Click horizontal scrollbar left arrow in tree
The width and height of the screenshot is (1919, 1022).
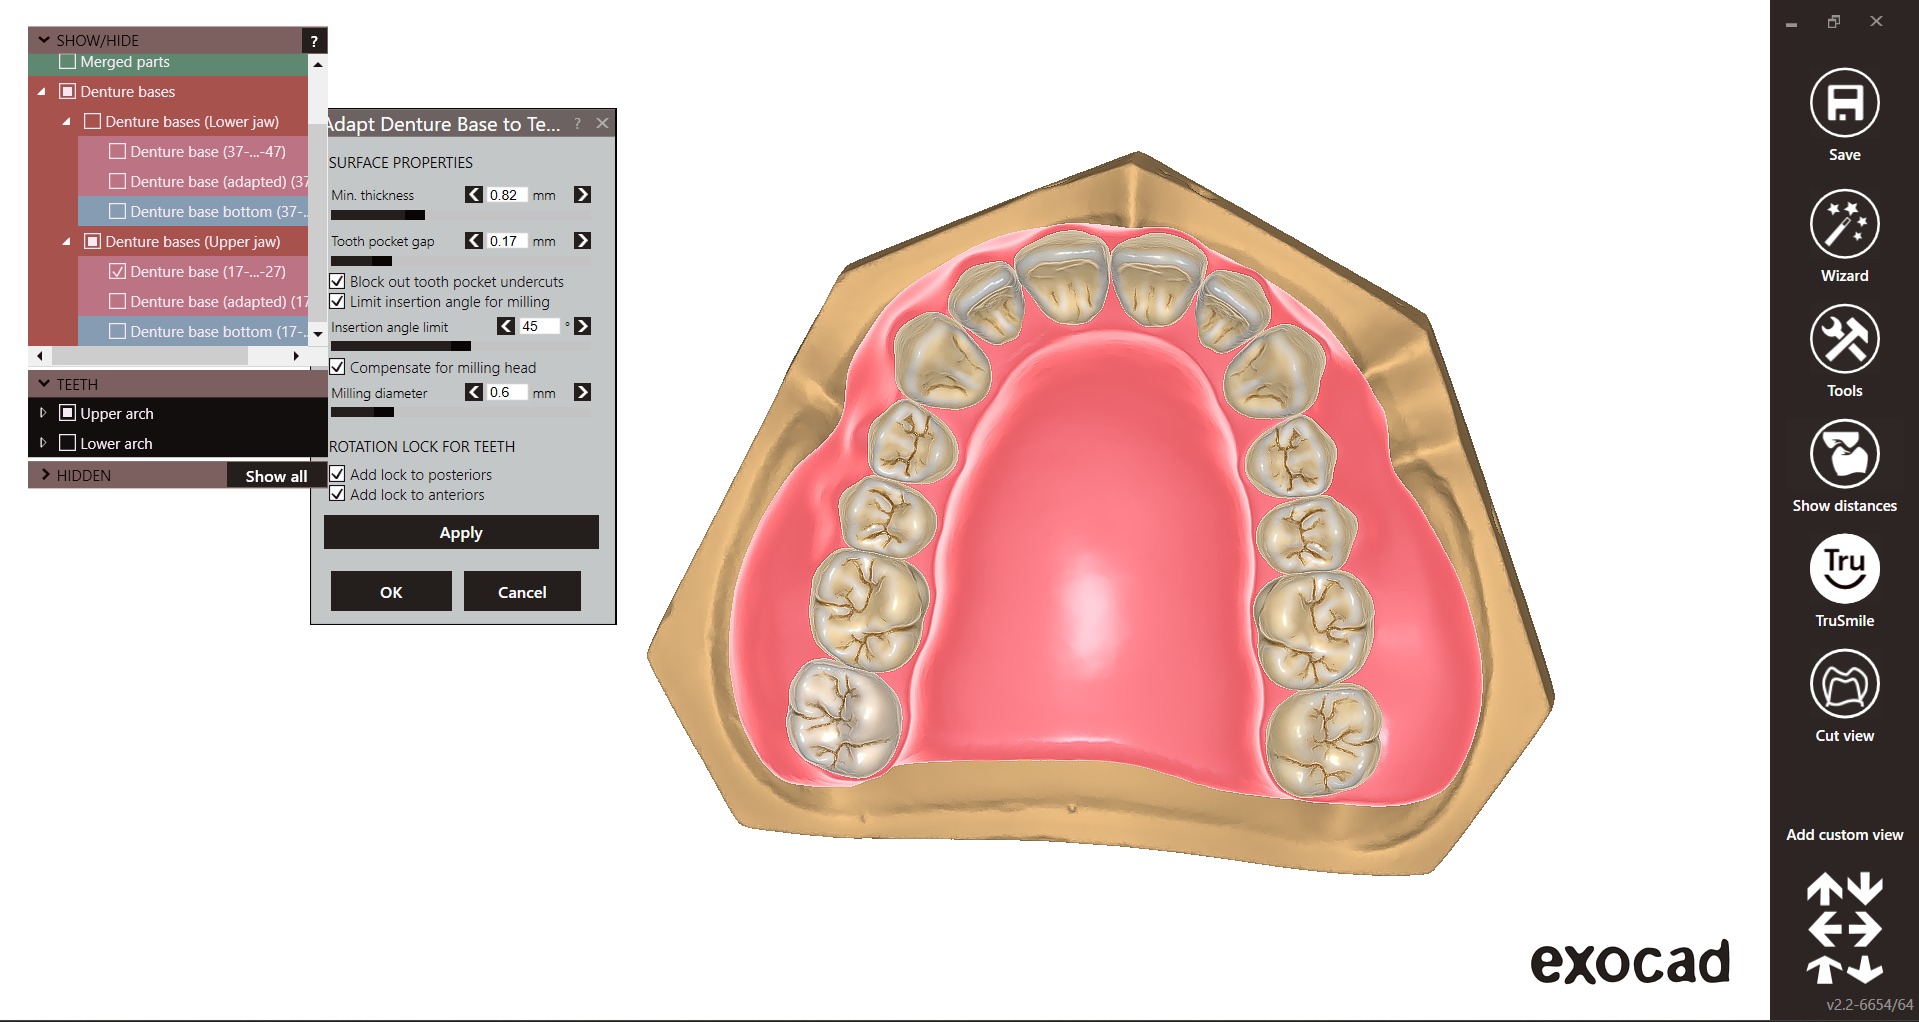click(x=39, y=356)
